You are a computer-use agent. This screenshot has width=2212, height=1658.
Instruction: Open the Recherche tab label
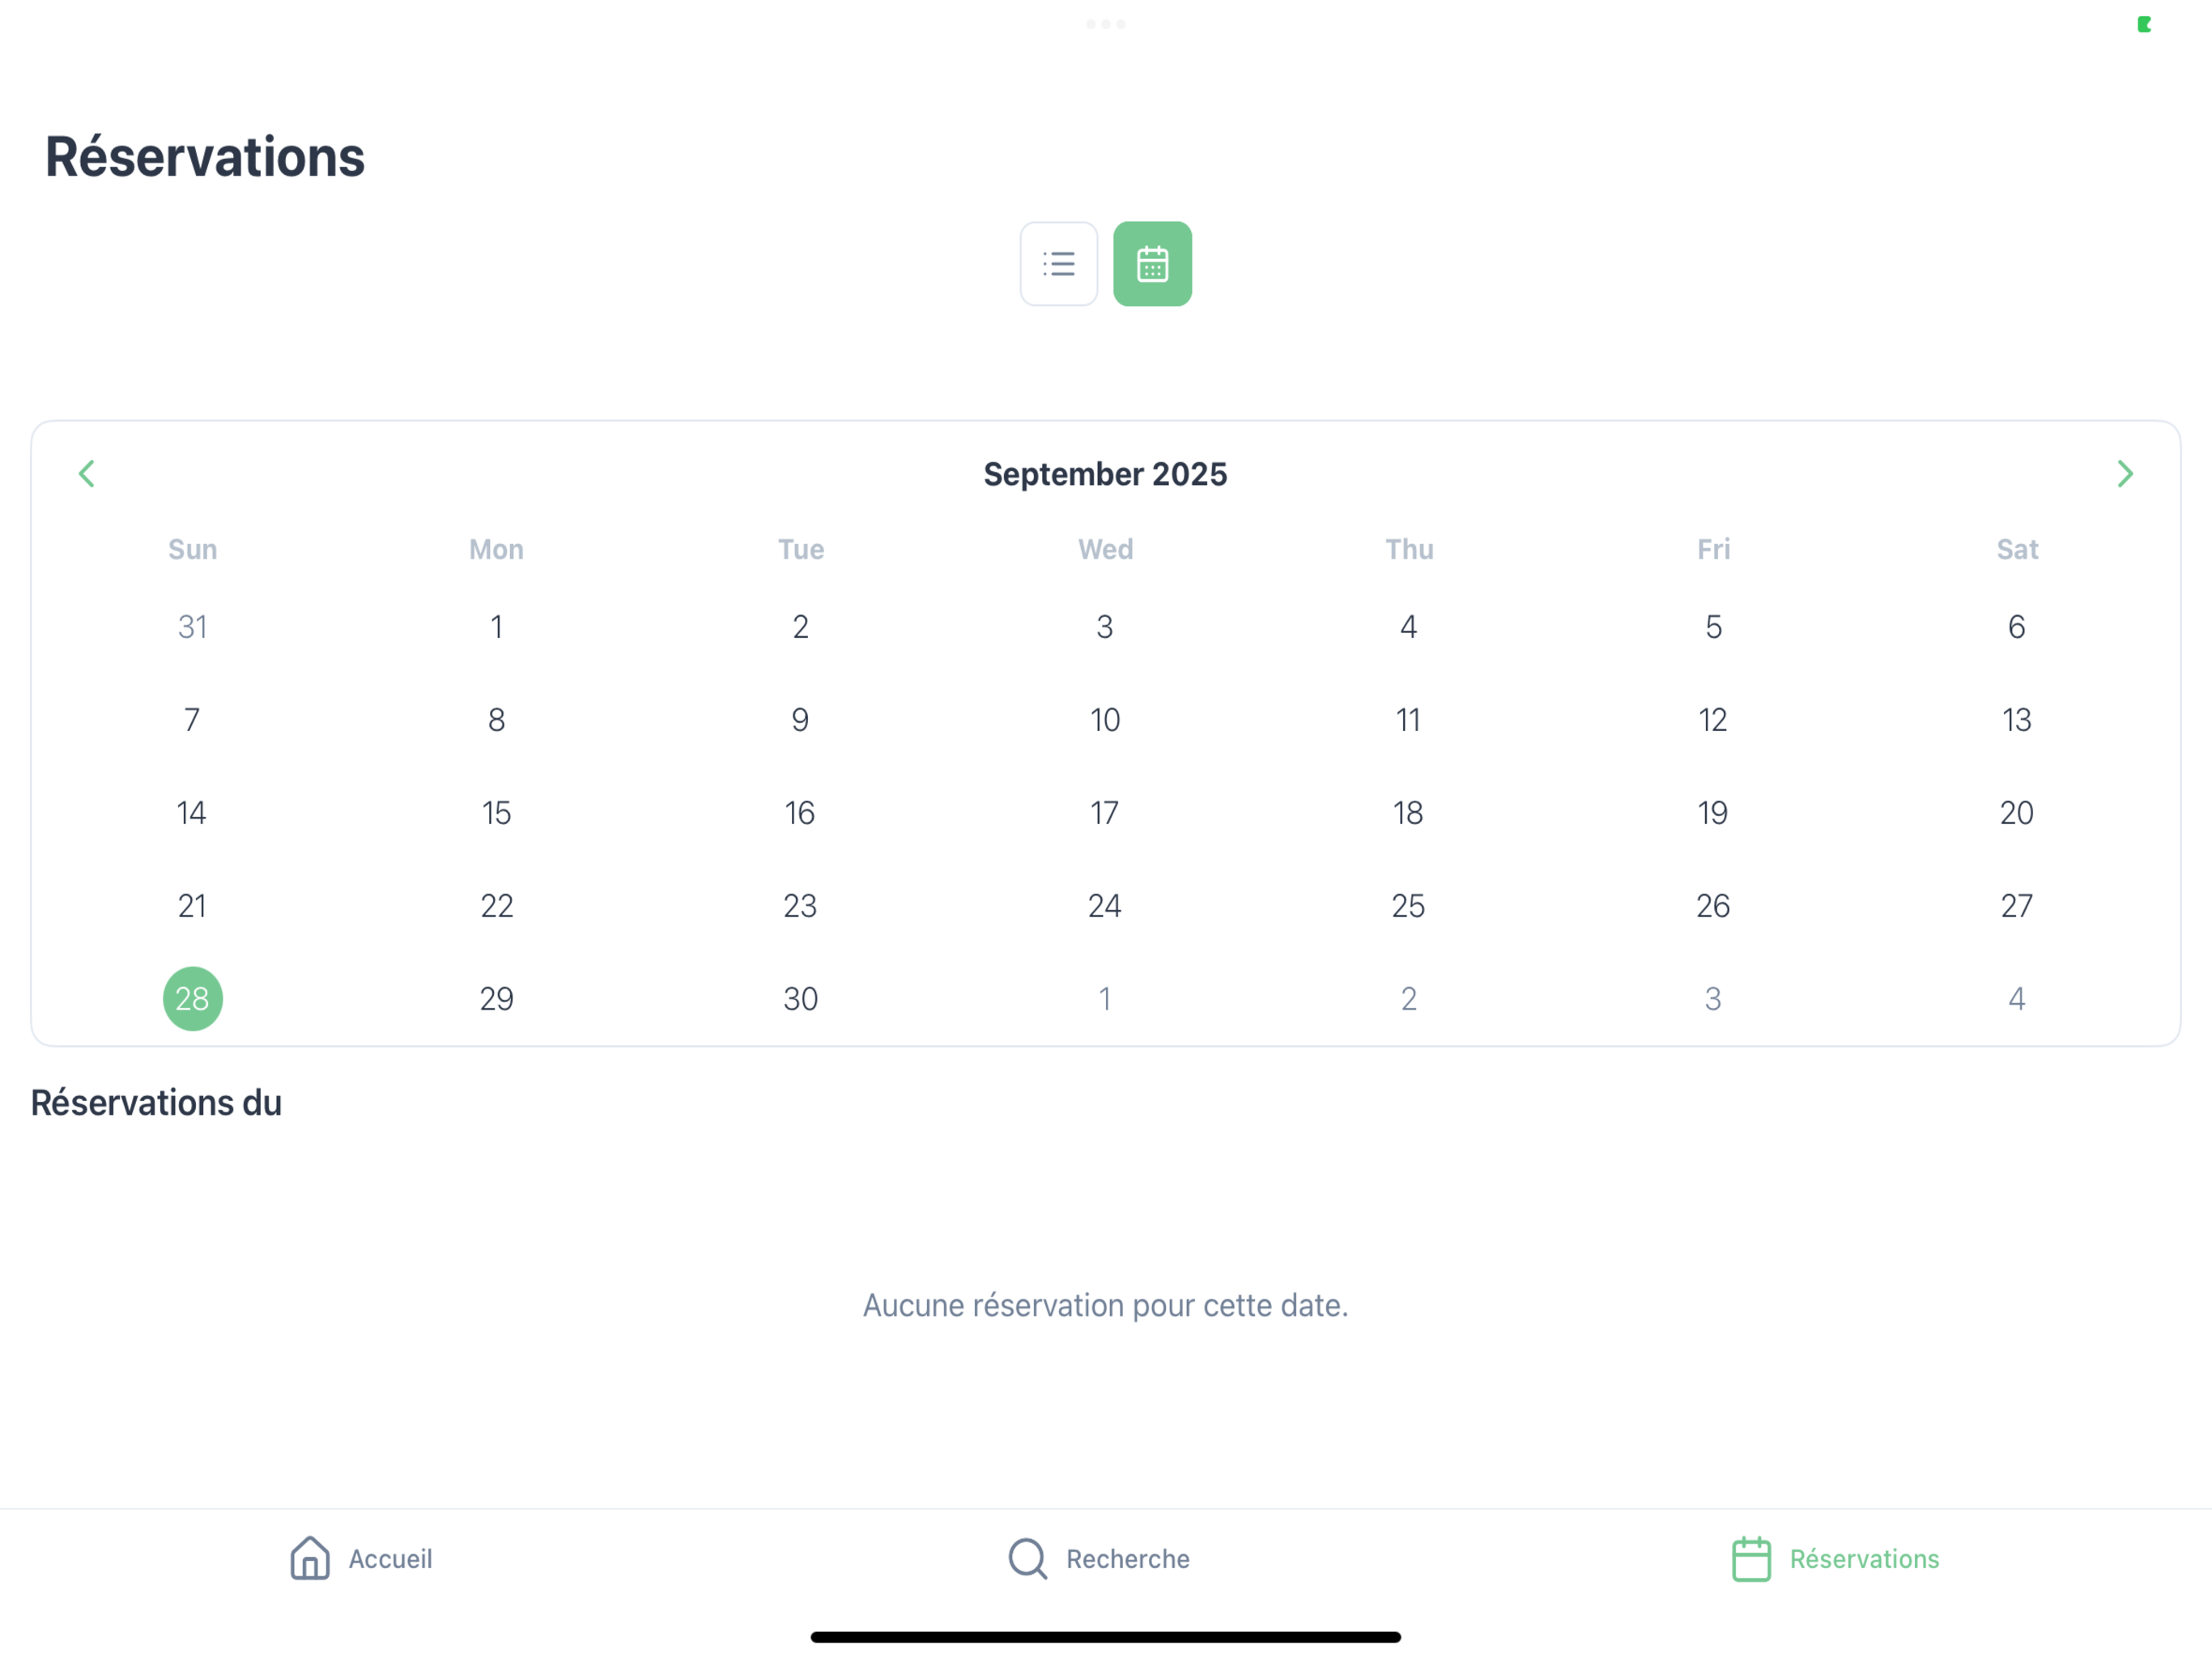(1128, 1559)
